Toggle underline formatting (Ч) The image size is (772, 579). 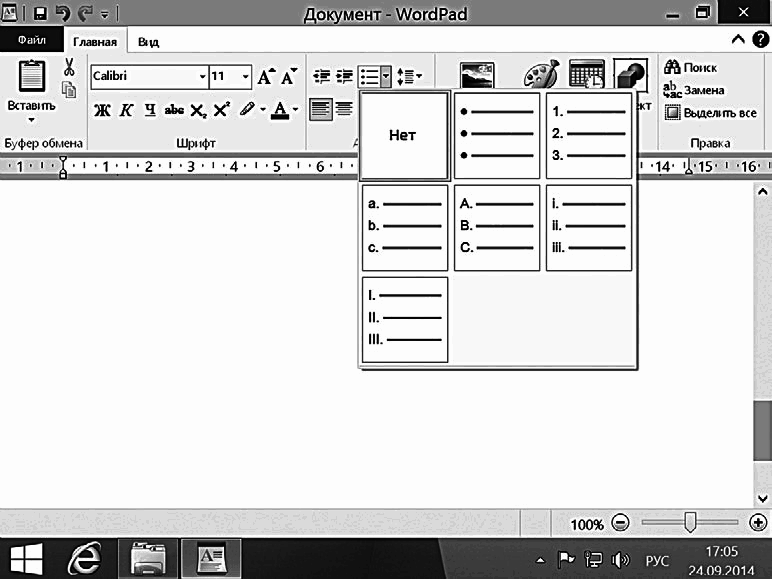point(150,110)
